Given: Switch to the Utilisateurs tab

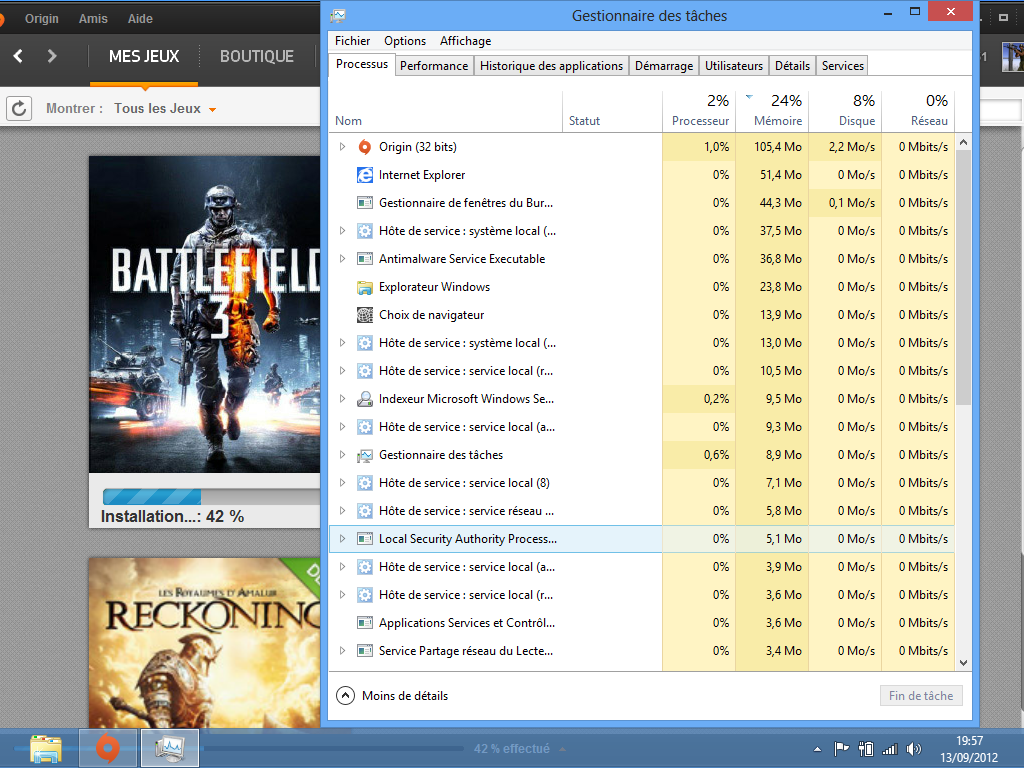Looking at the screenshot, I should (x=734, y=66).
